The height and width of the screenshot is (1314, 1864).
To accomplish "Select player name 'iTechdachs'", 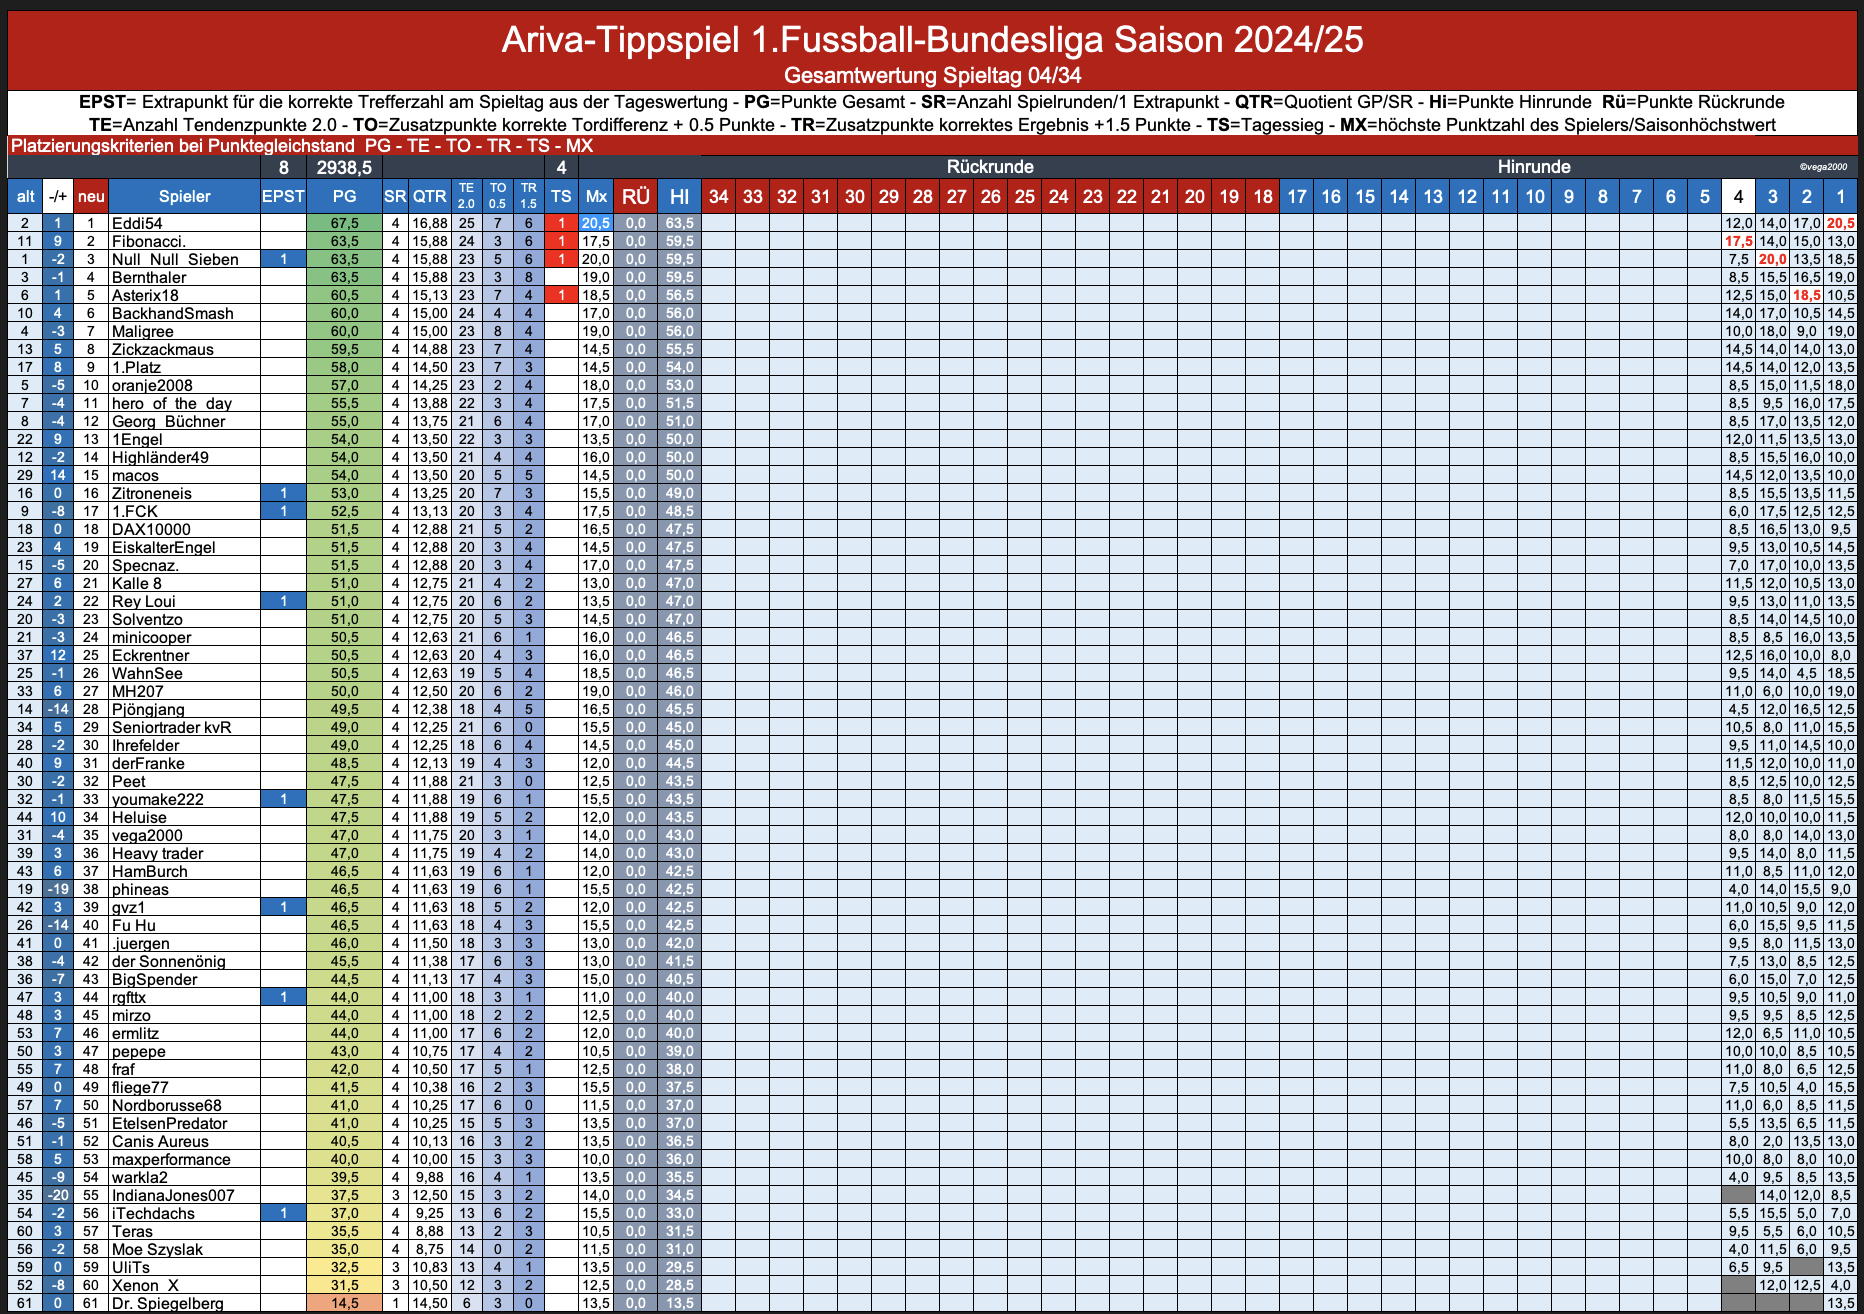I will point(153,1213).
